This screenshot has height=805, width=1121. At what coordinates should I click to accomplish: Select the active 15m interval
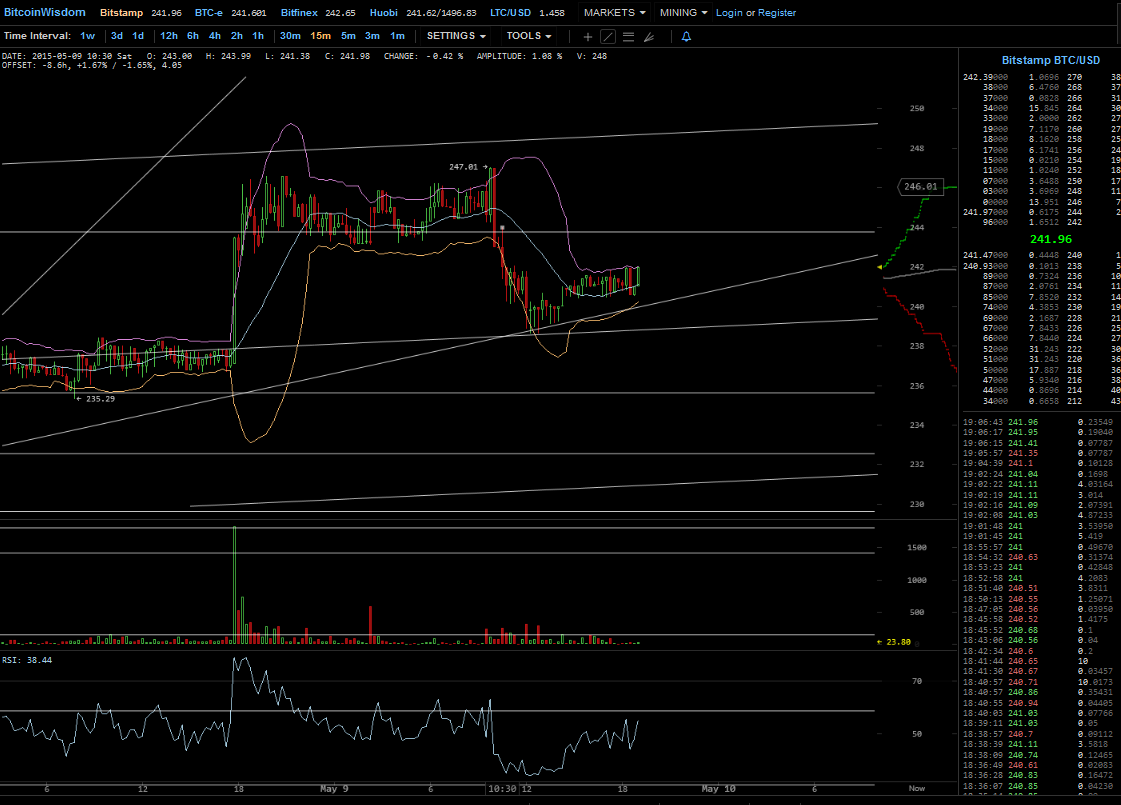pos(320,36)
